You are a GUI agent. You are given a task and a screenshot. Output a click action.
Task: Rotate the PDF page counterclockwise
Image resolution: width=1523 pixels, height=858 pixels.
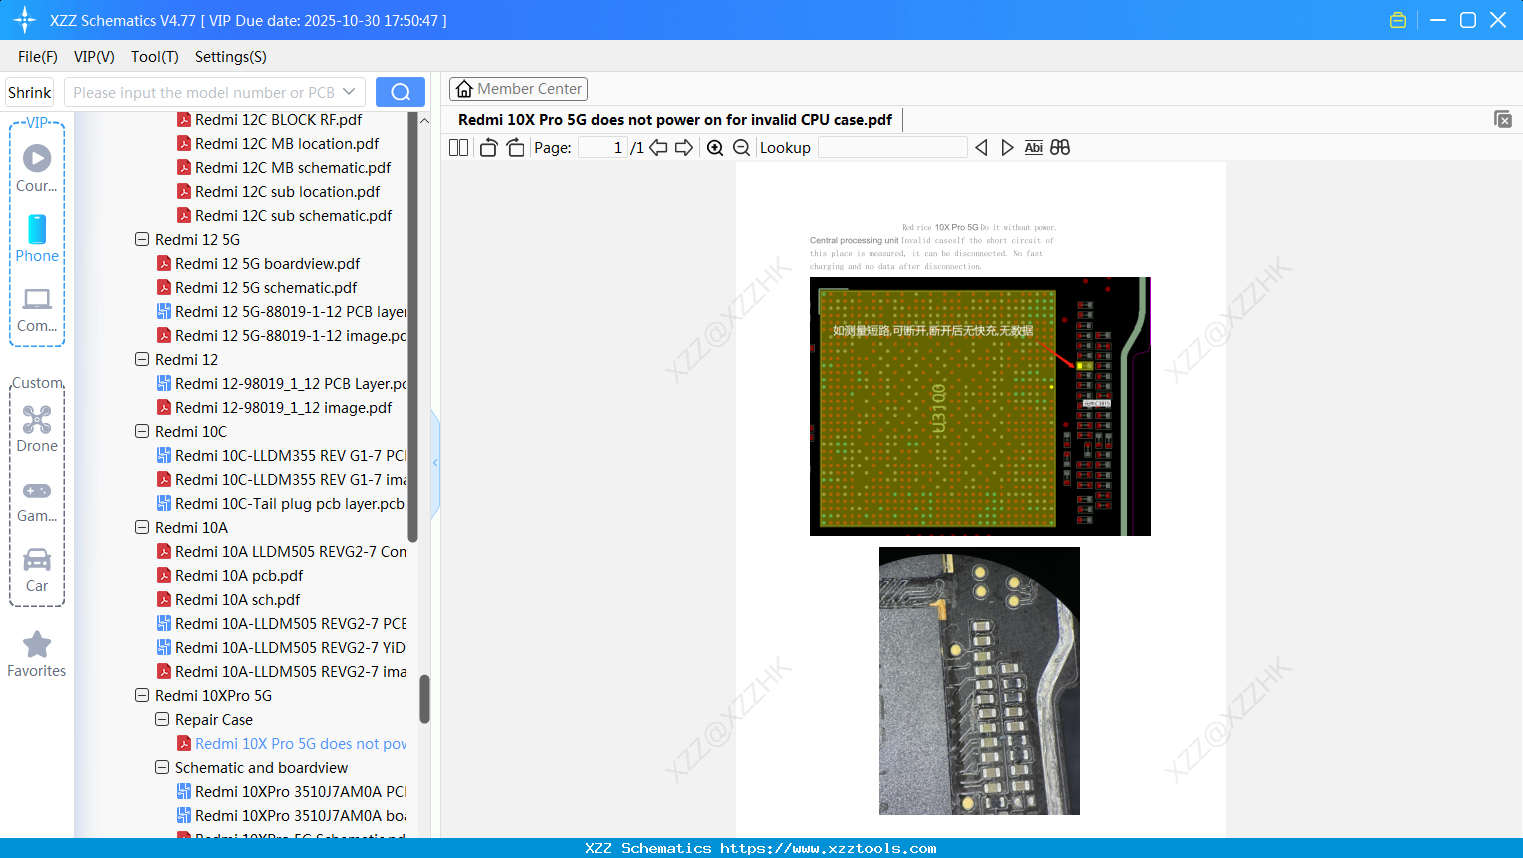click(487, 146)
